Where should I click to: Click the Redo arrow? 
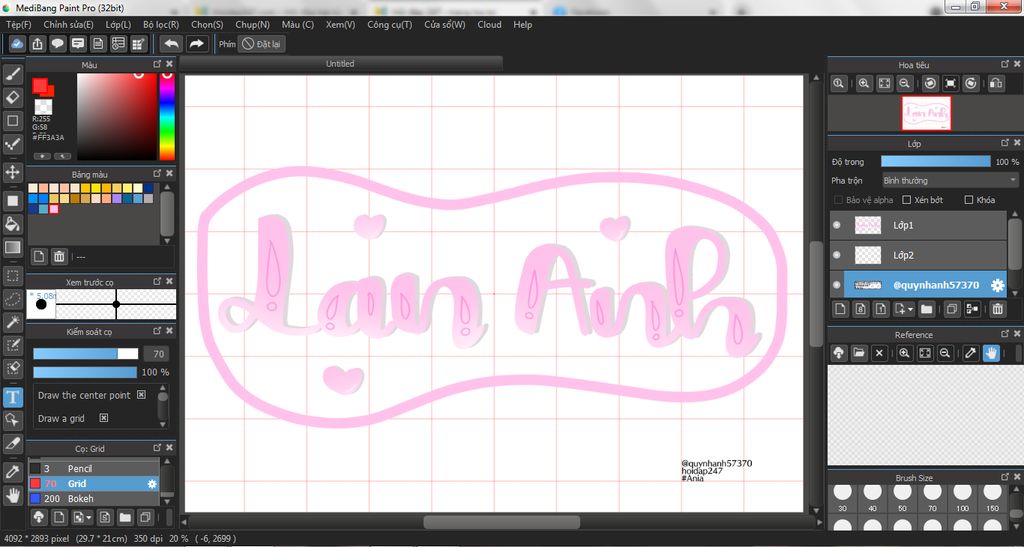click(x=196, y=44)
